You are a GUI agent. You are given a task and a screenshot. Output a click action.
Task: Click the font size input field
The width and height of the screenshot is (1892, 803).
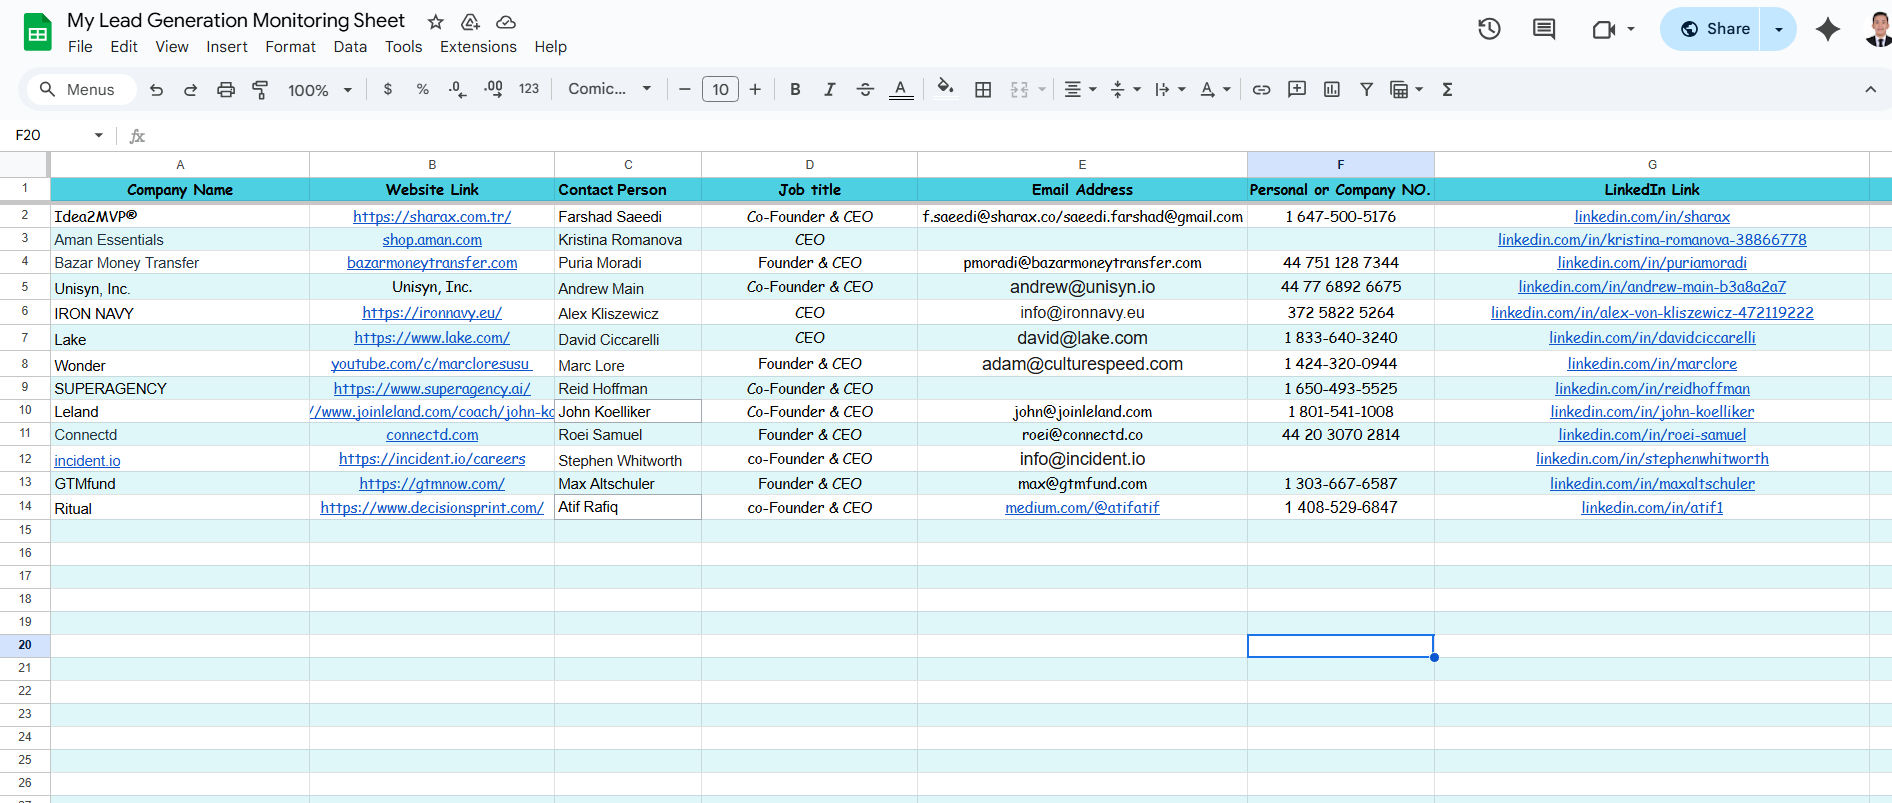(x=720, y=90)
